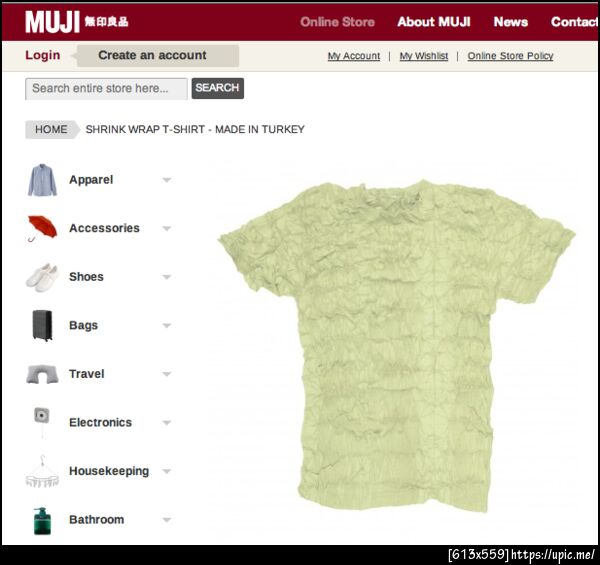Select the Apparel shirt icon
This screenshot has width=600, height=565.
[x=42, y=180]
